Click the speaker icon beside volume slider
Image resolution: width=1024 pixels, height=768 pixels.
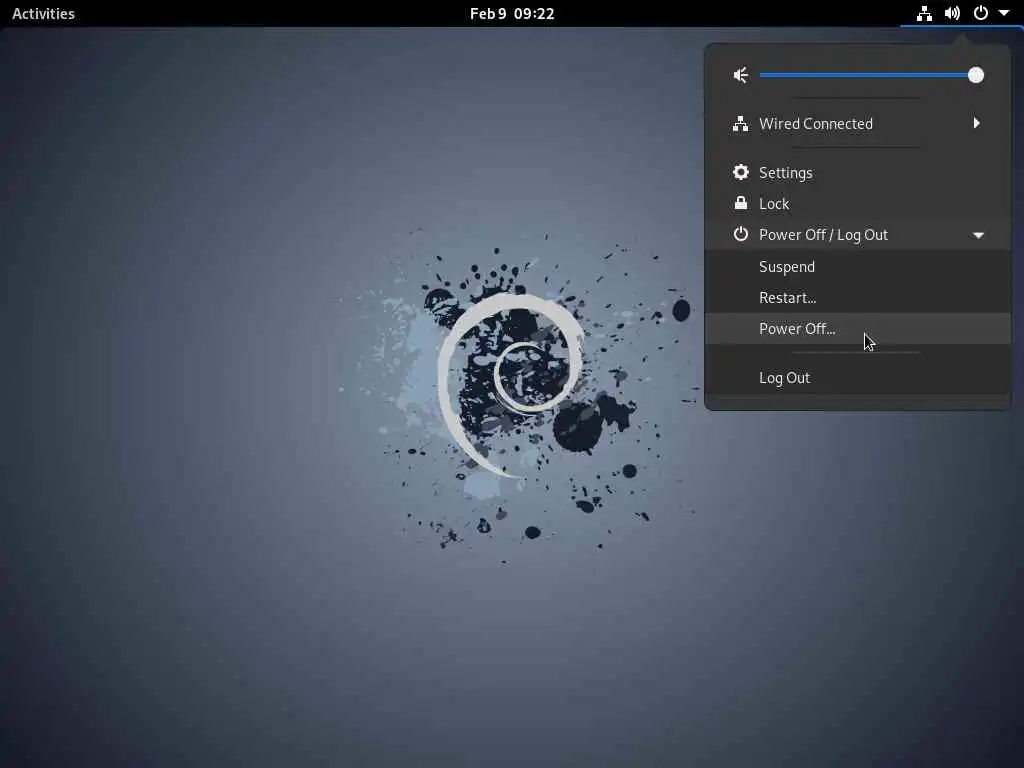click(741, 75)
